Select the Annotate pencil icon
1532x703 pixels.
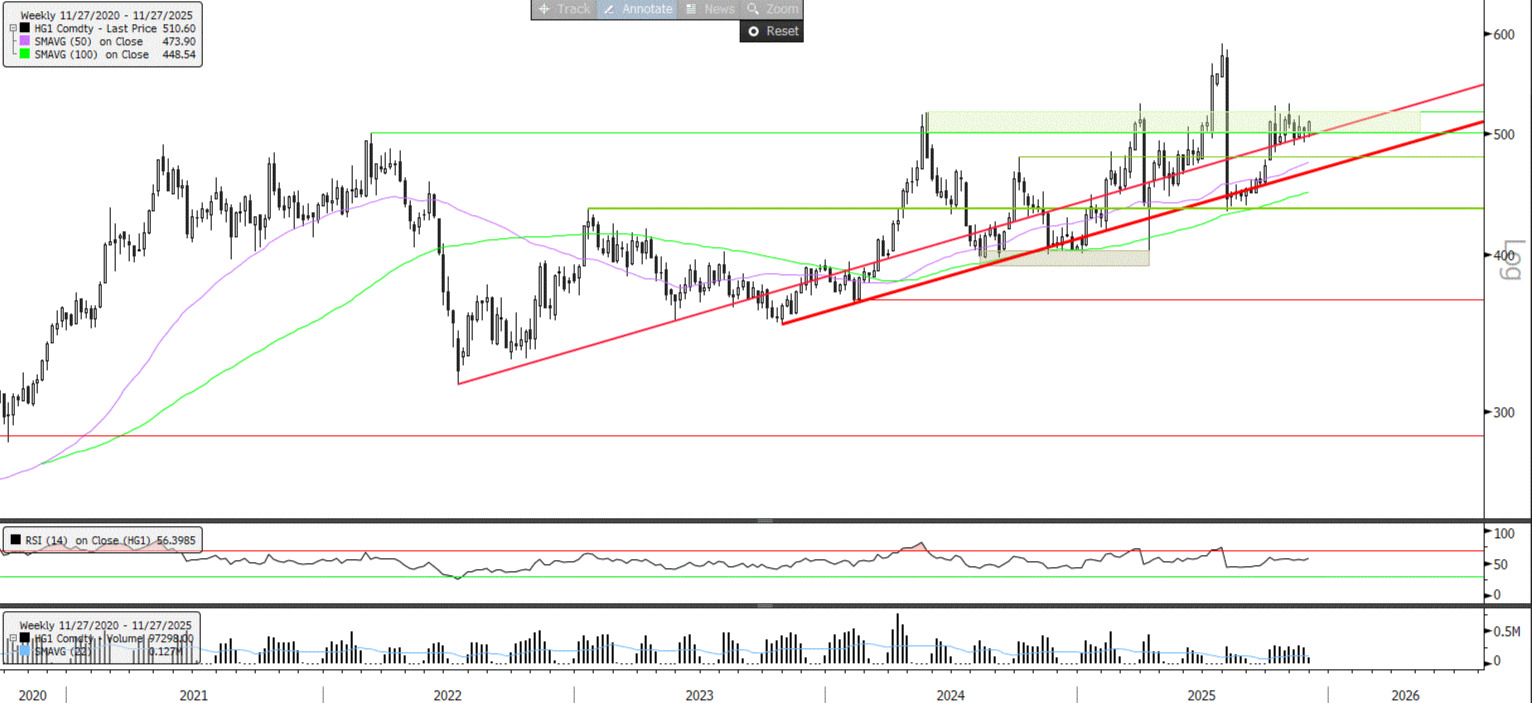pos(609,9)
